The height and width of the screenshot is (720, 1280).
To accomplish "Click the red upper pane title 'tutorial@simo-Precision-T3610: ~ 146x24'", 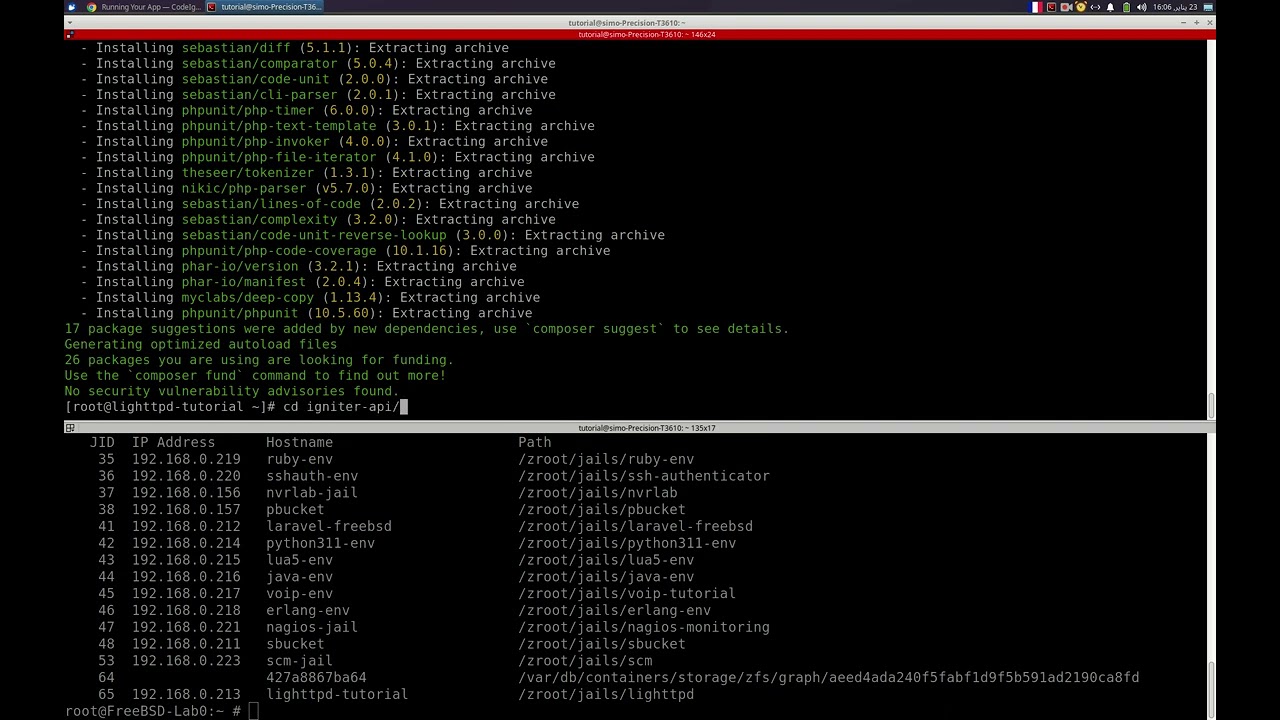I will click(647, 34).
